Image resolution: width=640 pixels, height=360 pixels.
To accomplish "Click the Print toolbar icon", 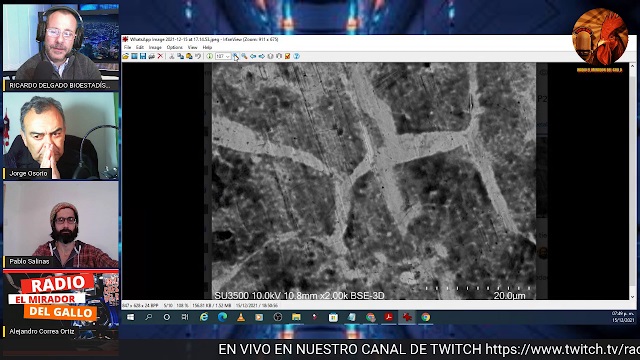I will point(151,56).
